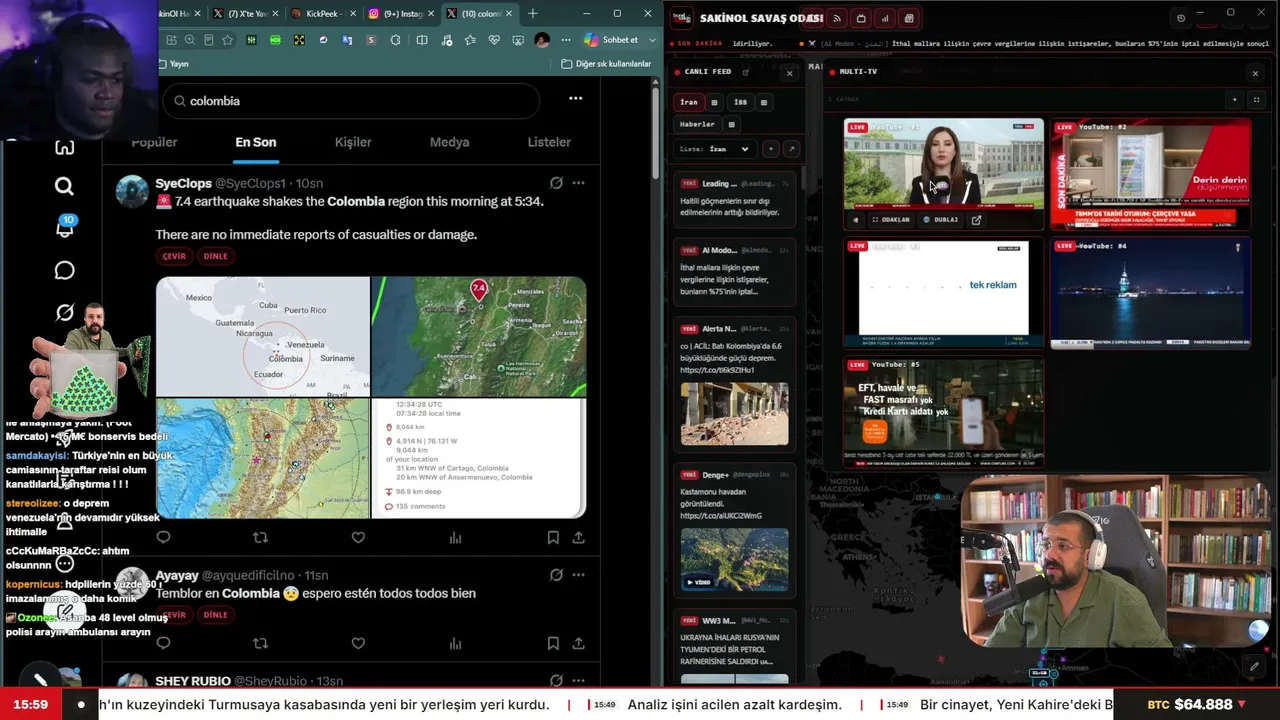The image size is (1280, 720).
Task: Open X messages chat bubble icon
Action: point(64,271)
